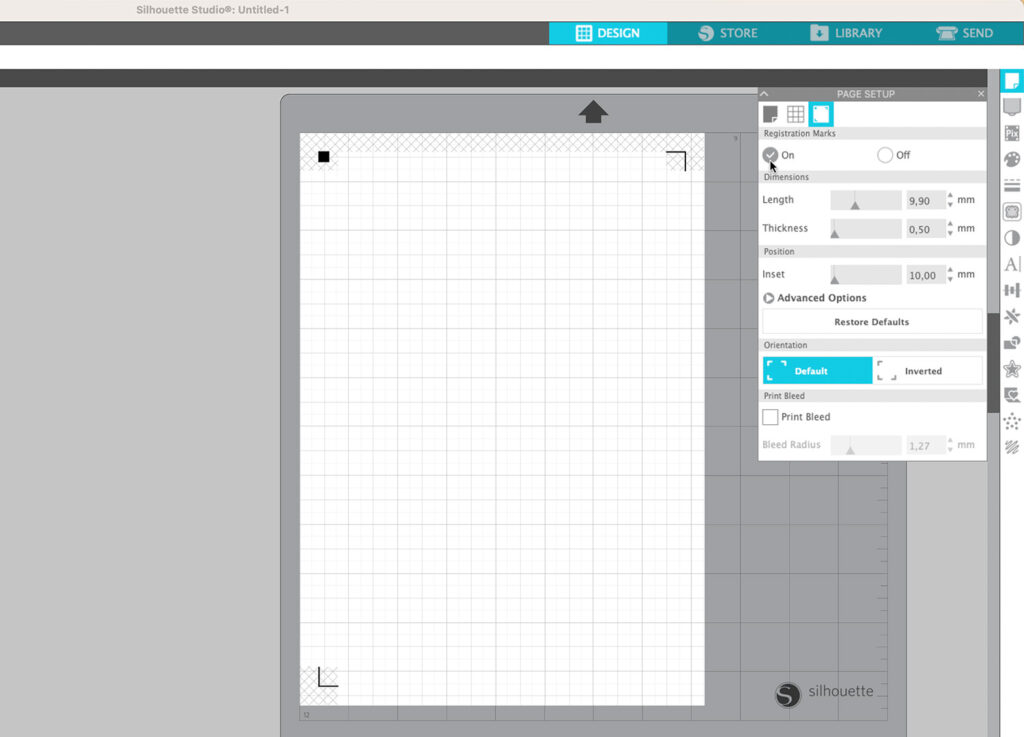This screenshot has height=737, width=1024.
Task: Open the star-shaped panel icon
Action: (x=1011, y=369)
